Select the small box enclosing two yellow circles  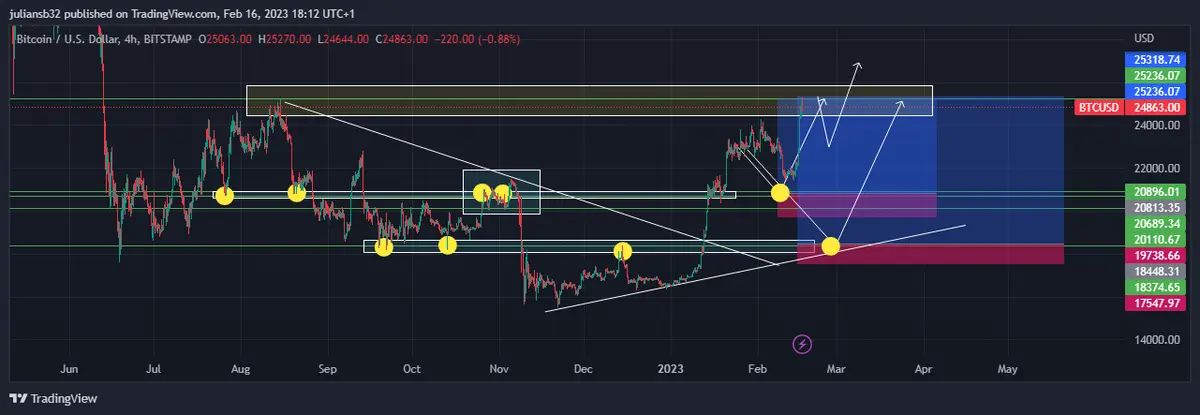(501, 192)
